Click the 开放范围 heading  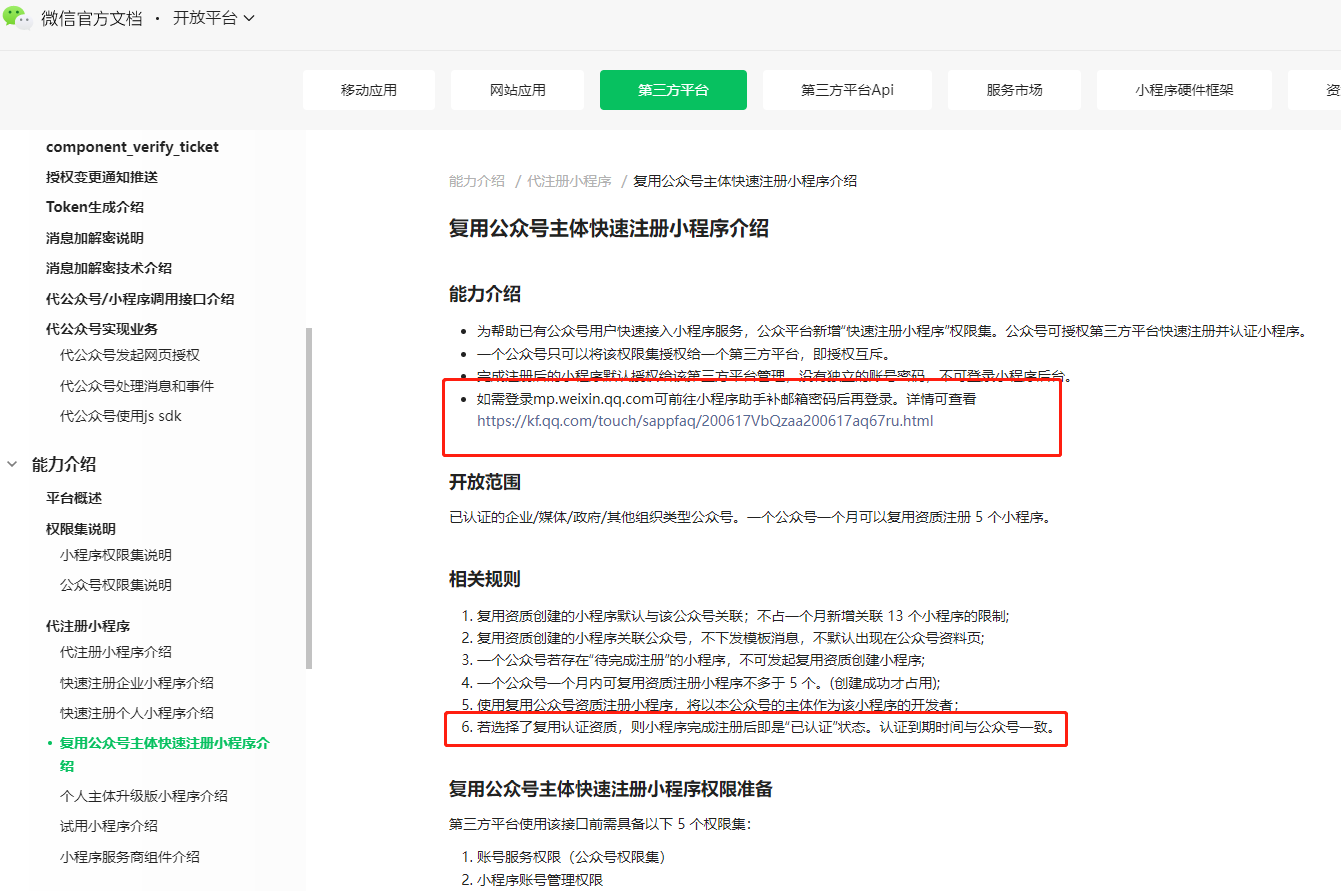485,482
